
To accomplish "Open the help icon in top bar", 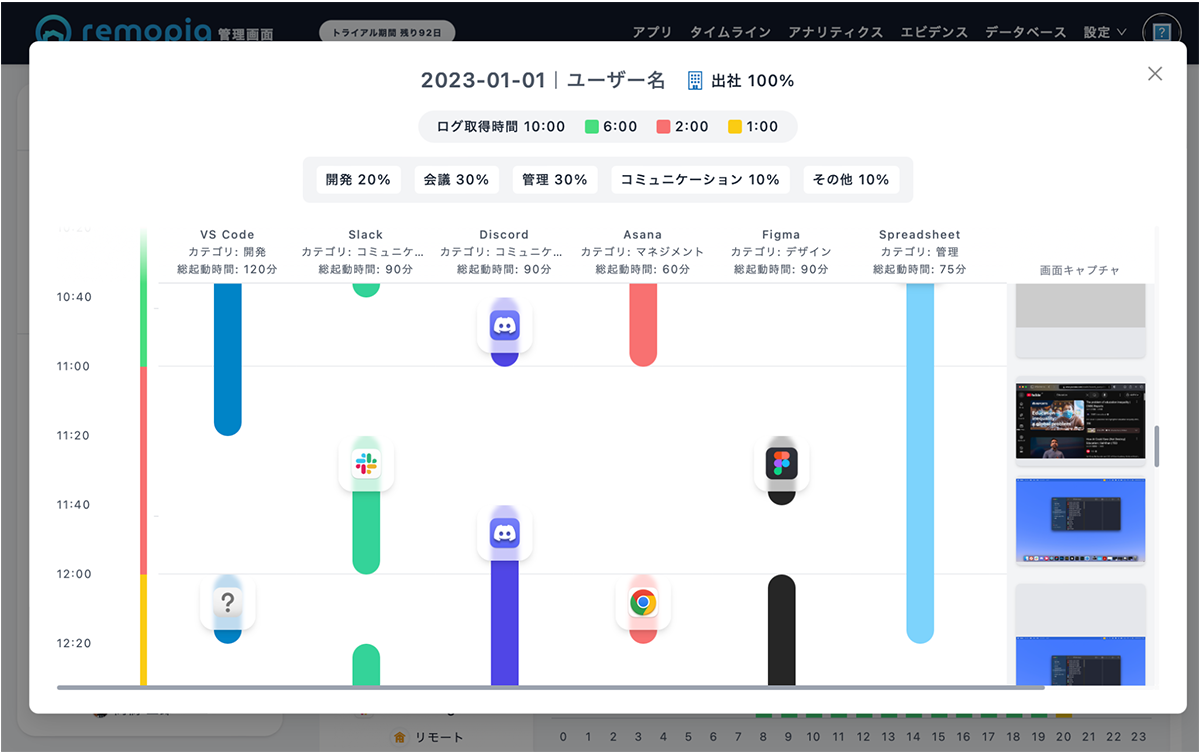I will point(1161,32).
